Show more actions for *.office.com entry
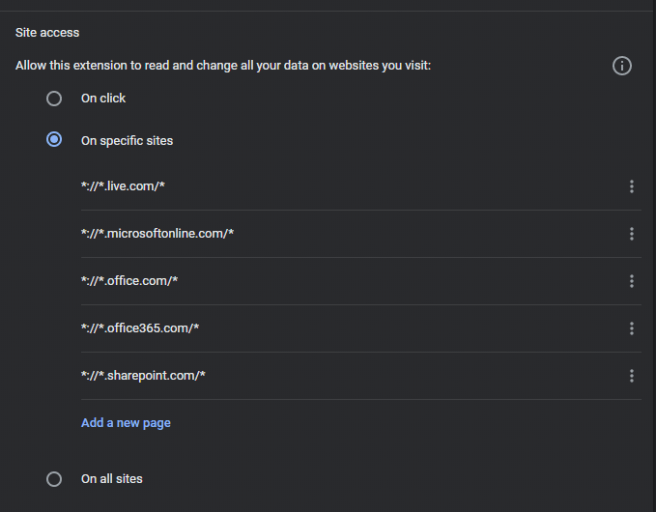 (631, 281)
